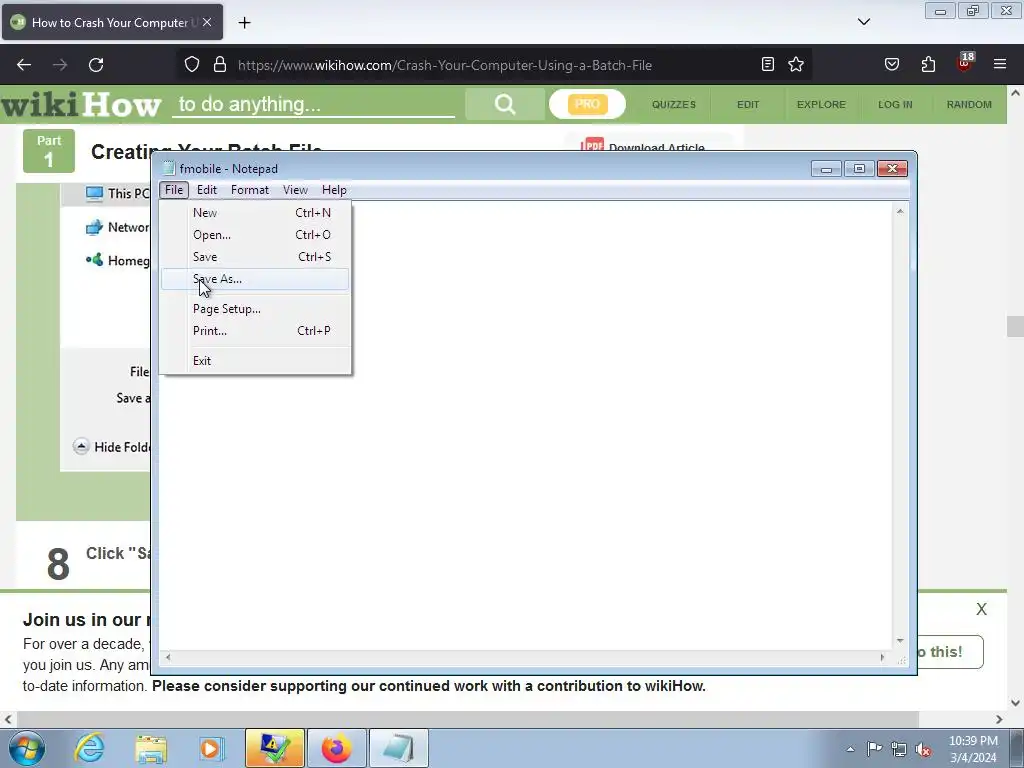This screenshot has width=1024, height=768.
Task: Open the Windows Start orb
Action: point(26,748)
